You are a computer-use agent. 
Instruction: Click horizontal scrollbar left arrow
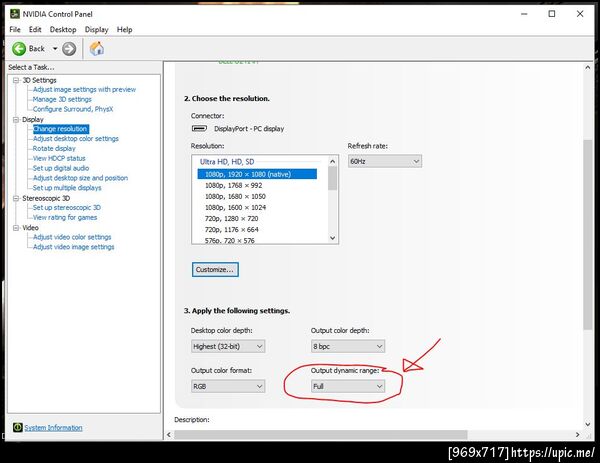tap(169, 435)
